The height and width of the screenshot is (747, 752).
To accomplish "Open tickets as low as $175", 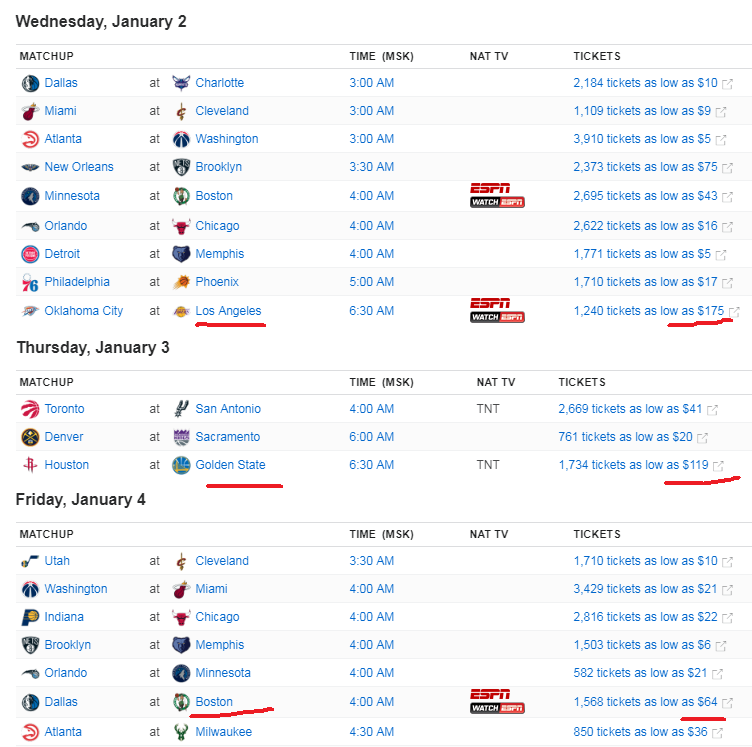I will (x=649, y=311).
